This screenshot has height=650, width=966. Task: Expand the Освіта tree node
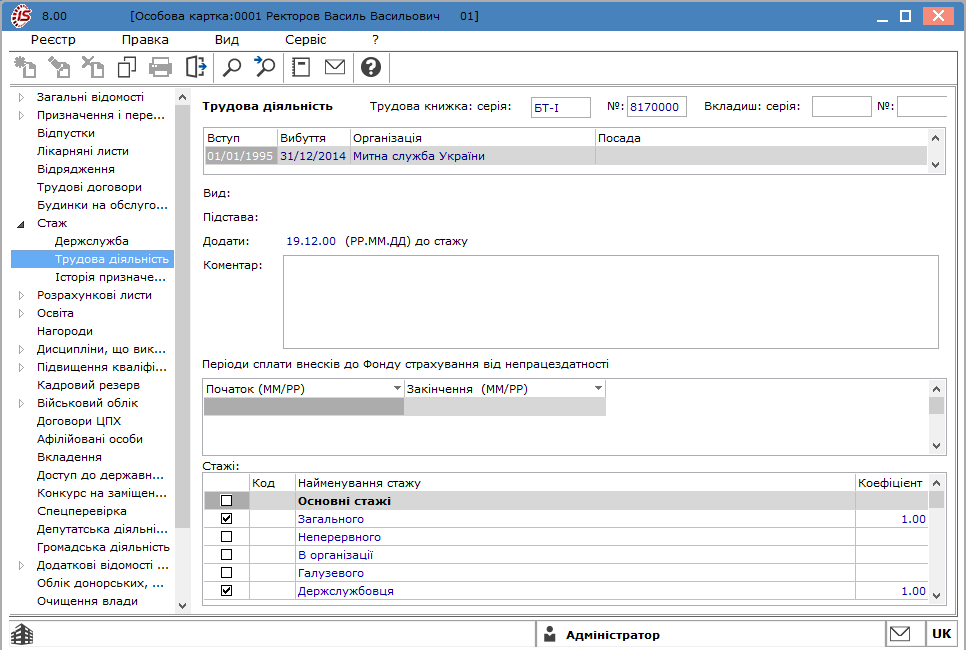(22, 313)
